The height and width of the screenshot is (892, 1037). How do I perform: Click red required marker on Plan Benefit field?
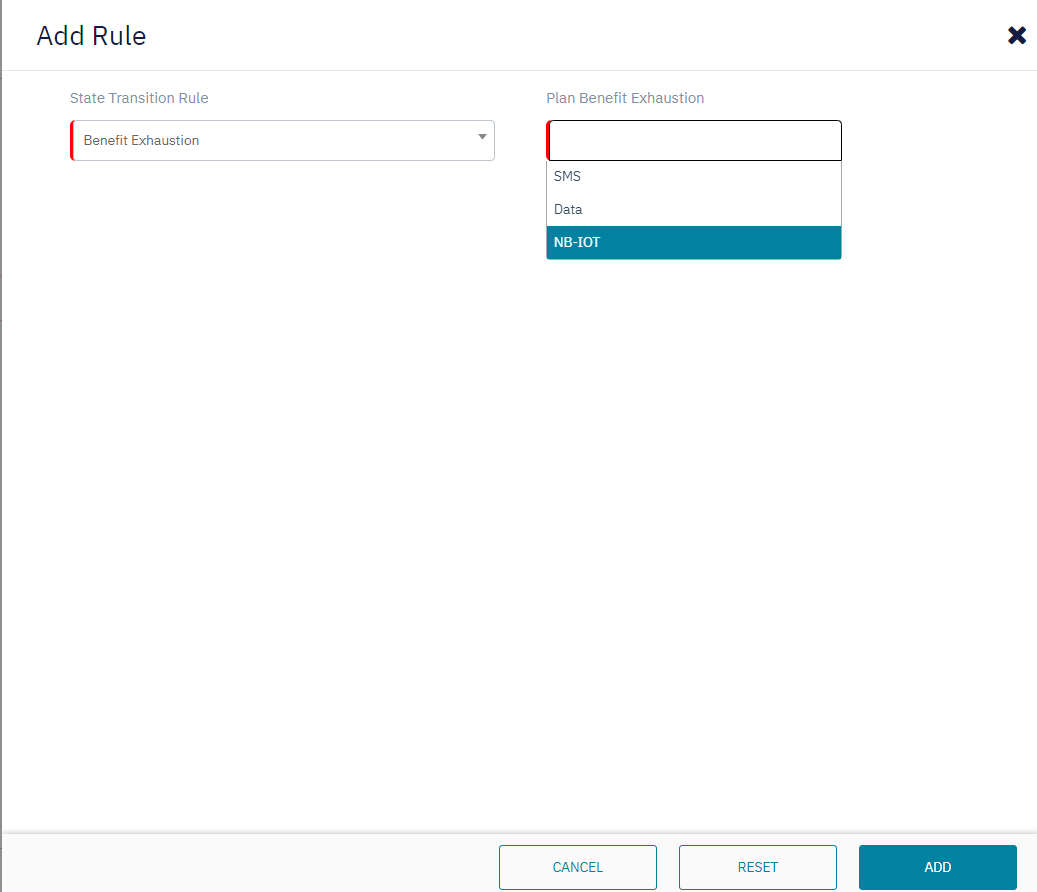[548, 141]
